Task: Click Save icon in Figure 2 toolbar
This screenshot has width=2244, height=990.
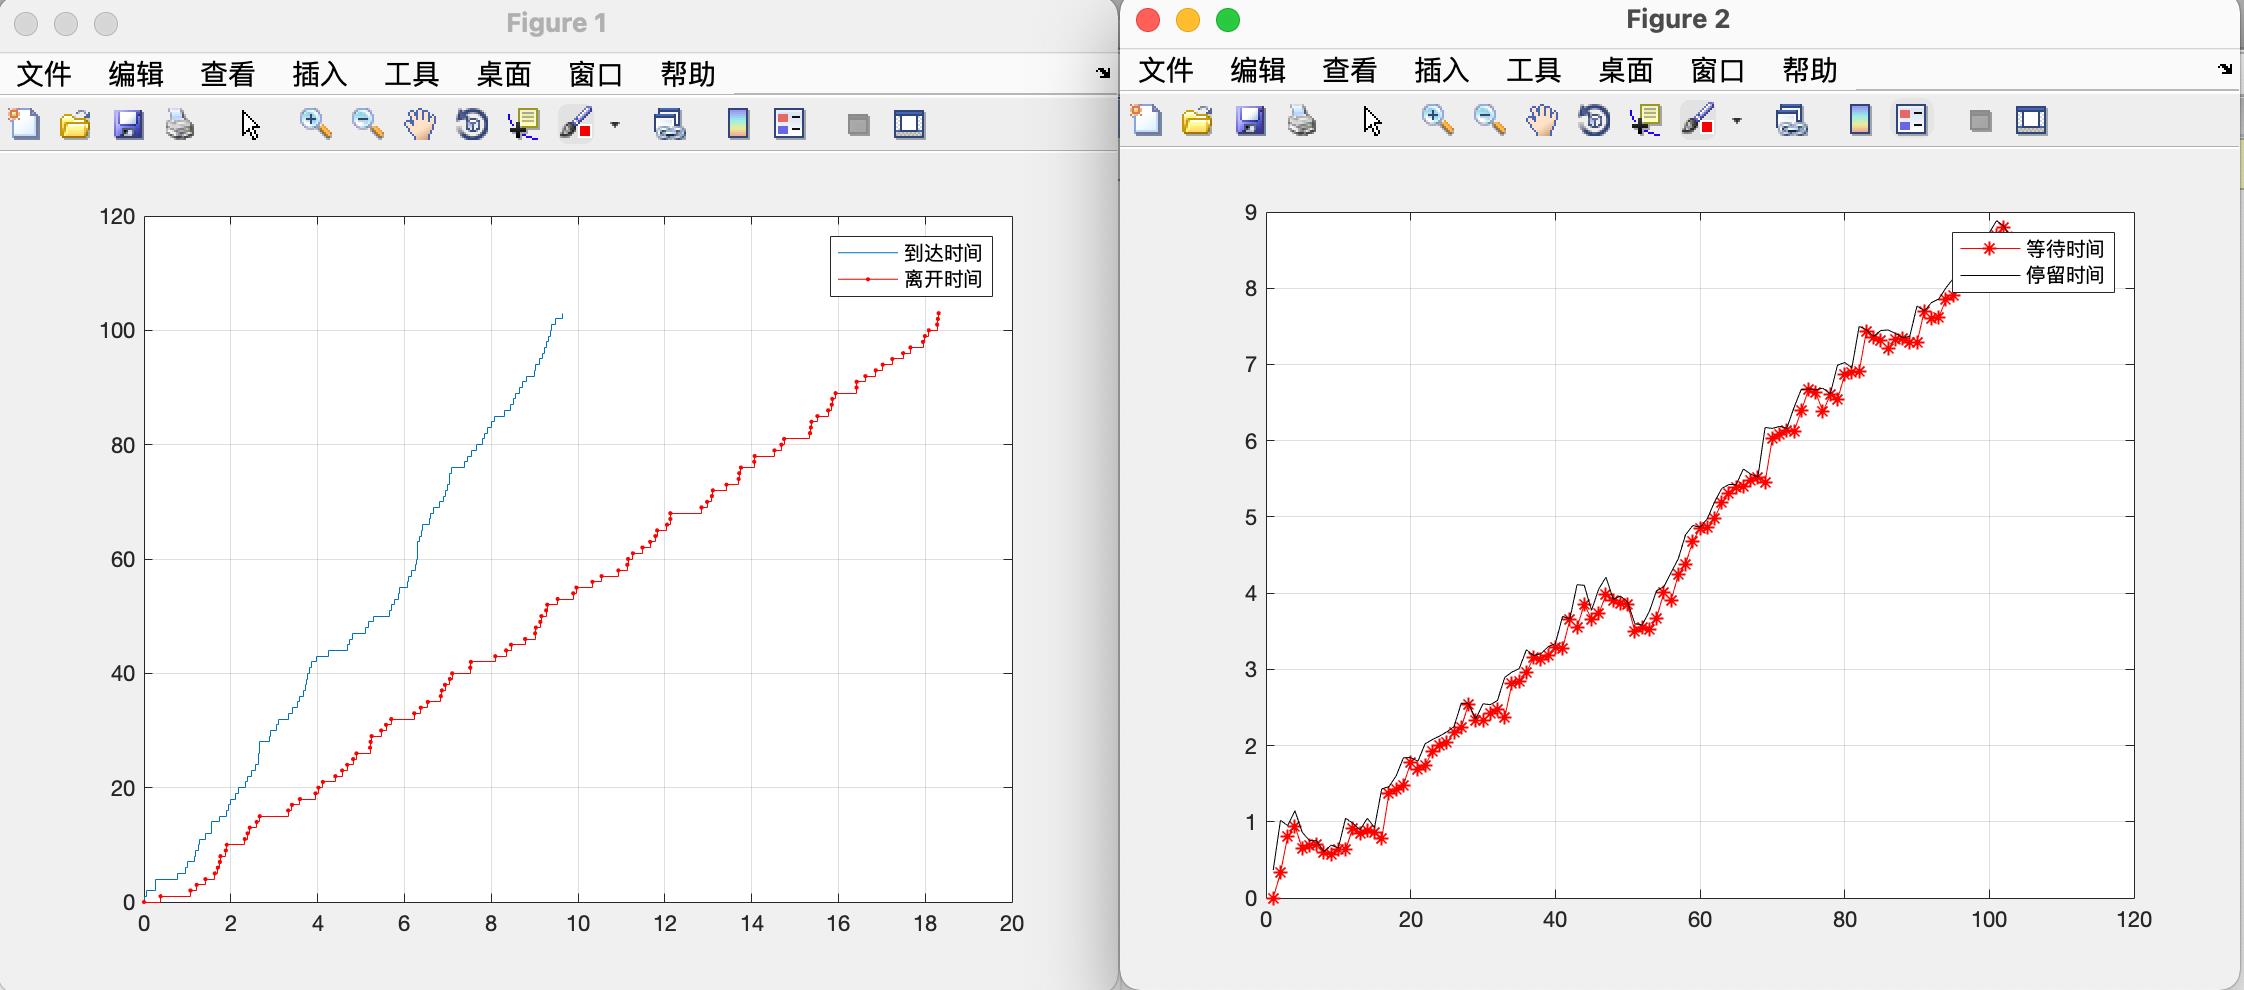Action: (1250, 120)
